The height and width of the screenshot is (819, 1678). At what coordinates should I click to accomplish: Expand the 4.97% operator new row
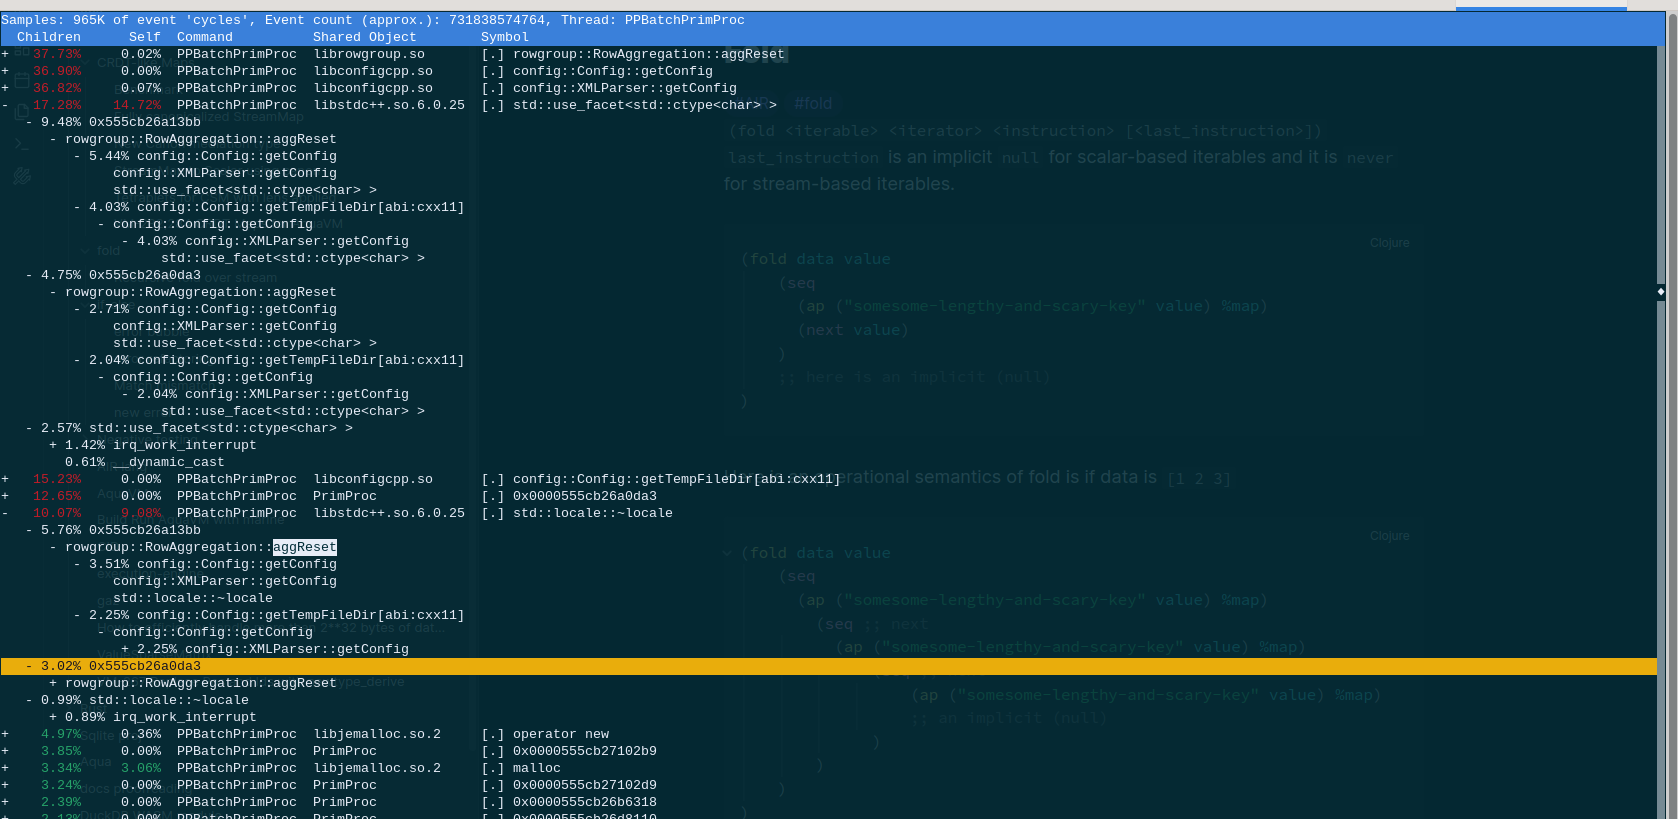click(x=5, y=734)
